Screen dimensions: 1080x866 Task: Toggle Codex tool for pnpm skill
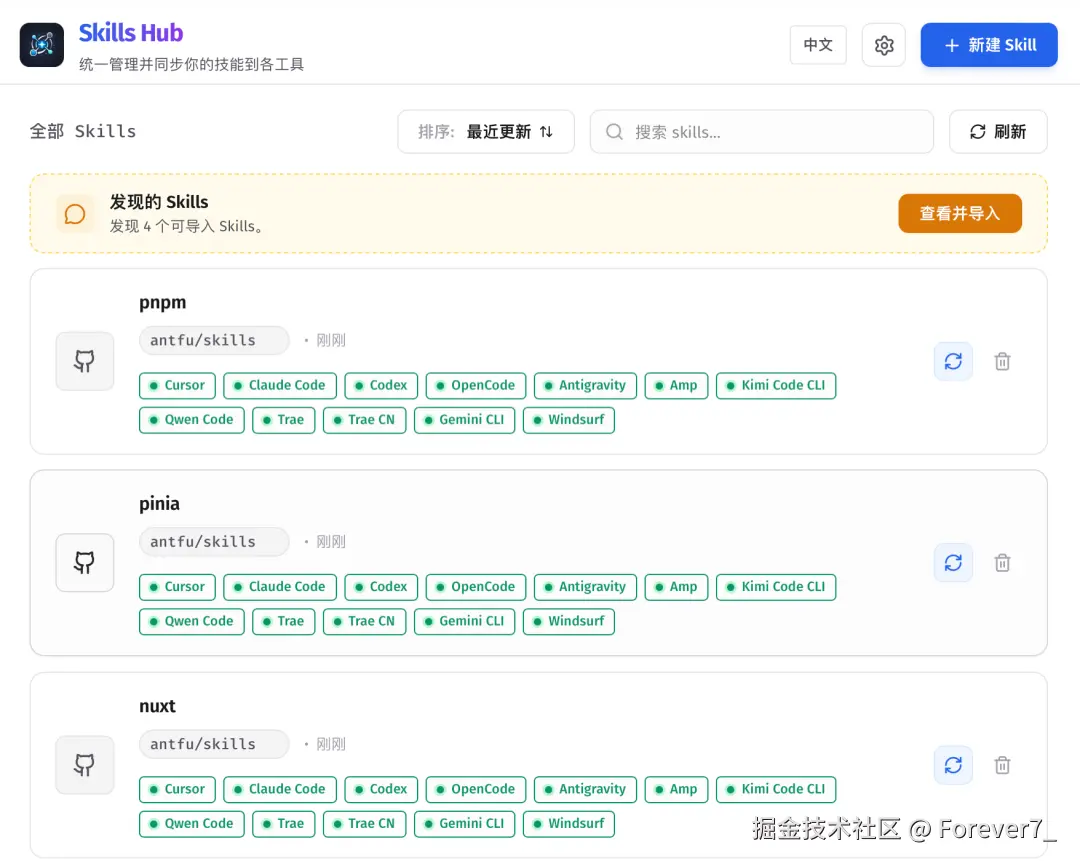click(x=381, y=386)
